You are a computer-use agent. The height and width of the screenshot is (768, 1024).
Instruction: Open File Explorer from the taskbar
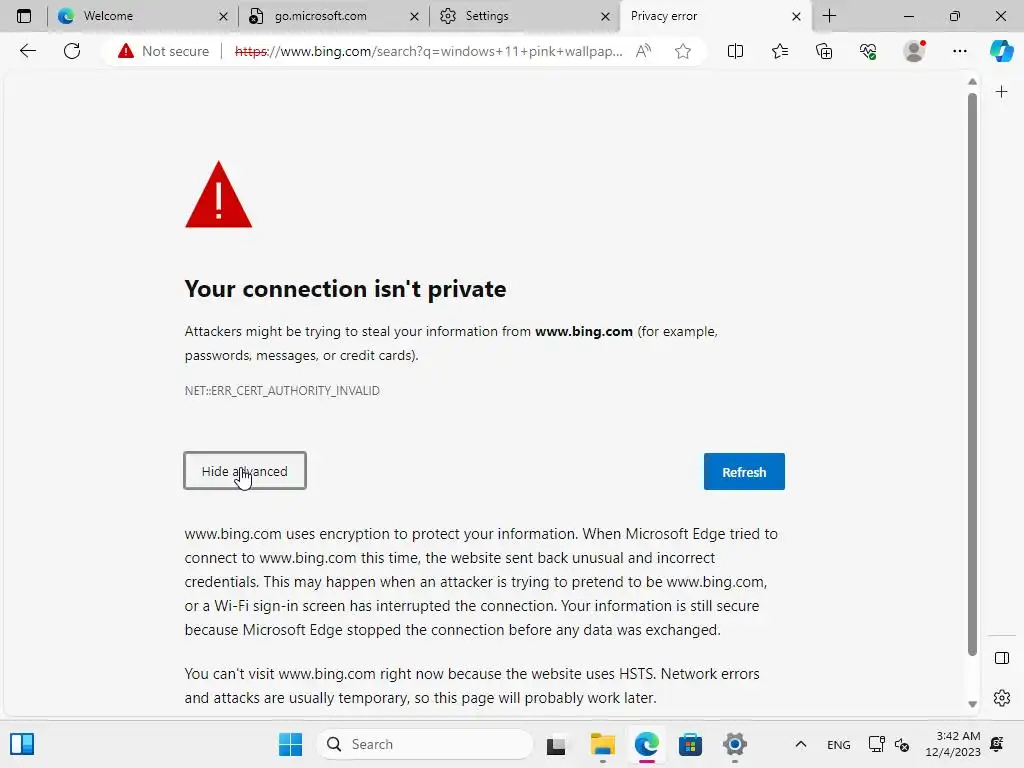602,744
